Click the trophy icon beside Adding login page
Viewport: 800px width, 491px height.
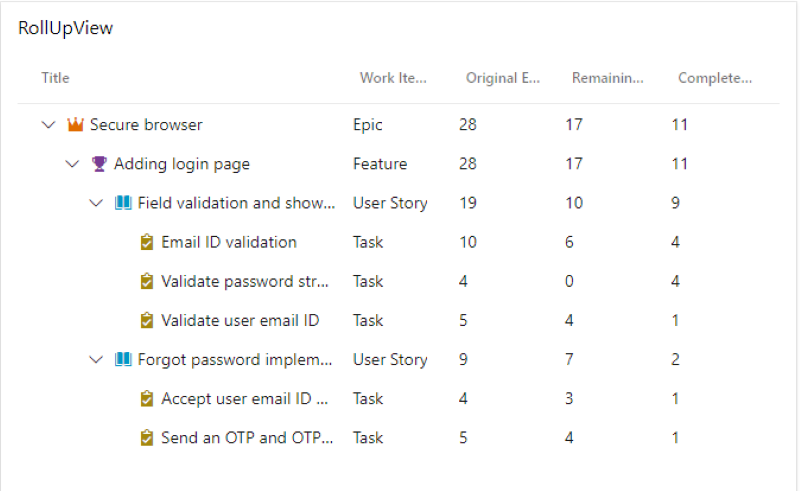coord(99,164)
